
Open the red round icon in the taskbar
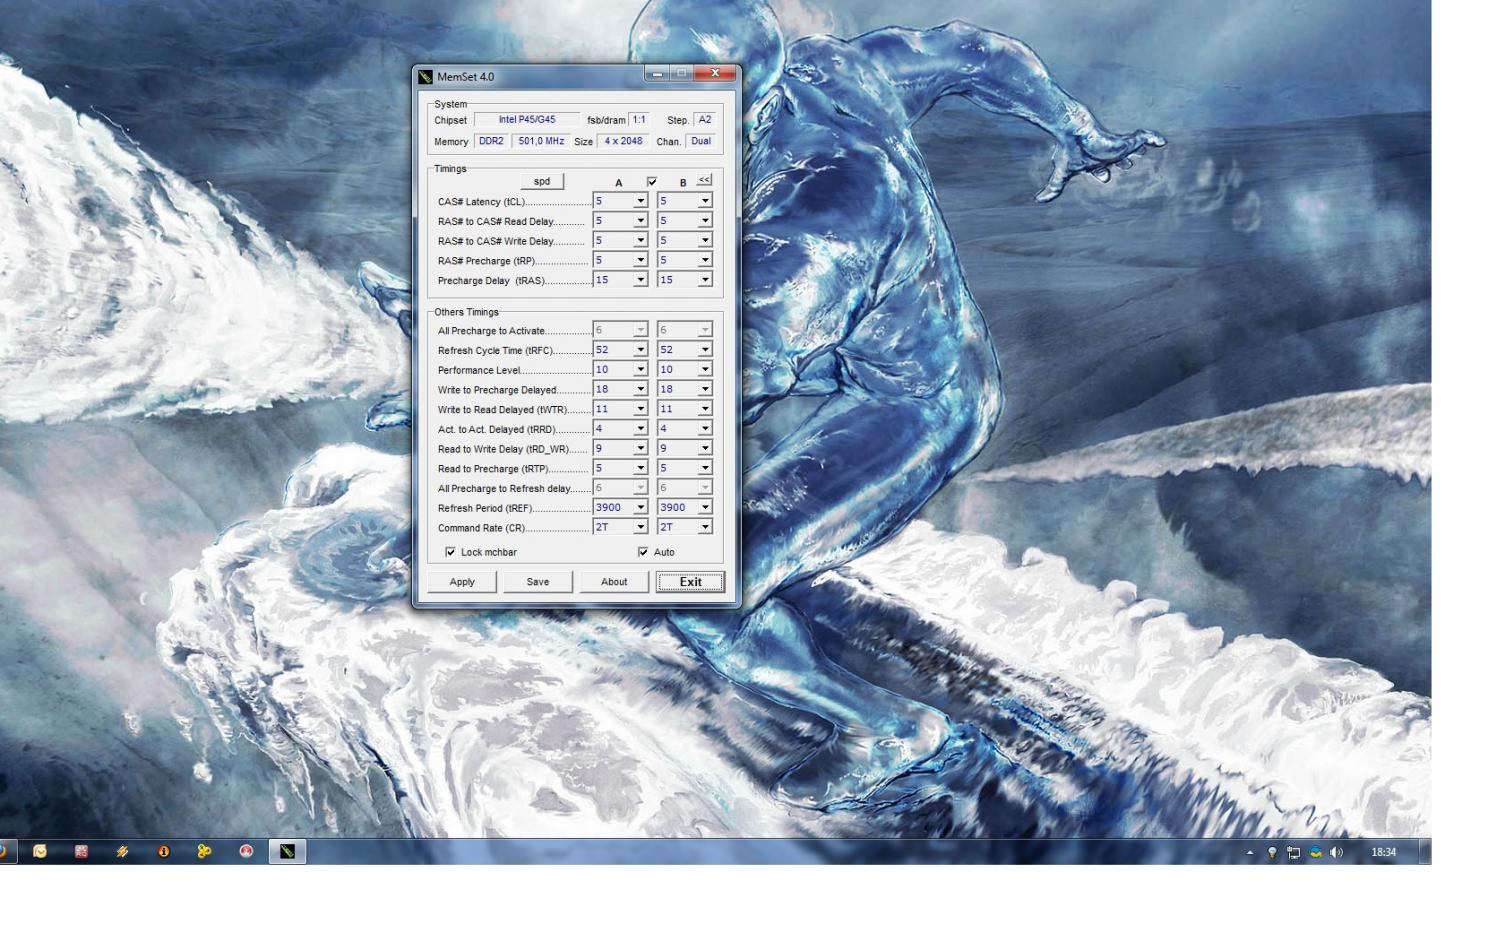(246, 852)
